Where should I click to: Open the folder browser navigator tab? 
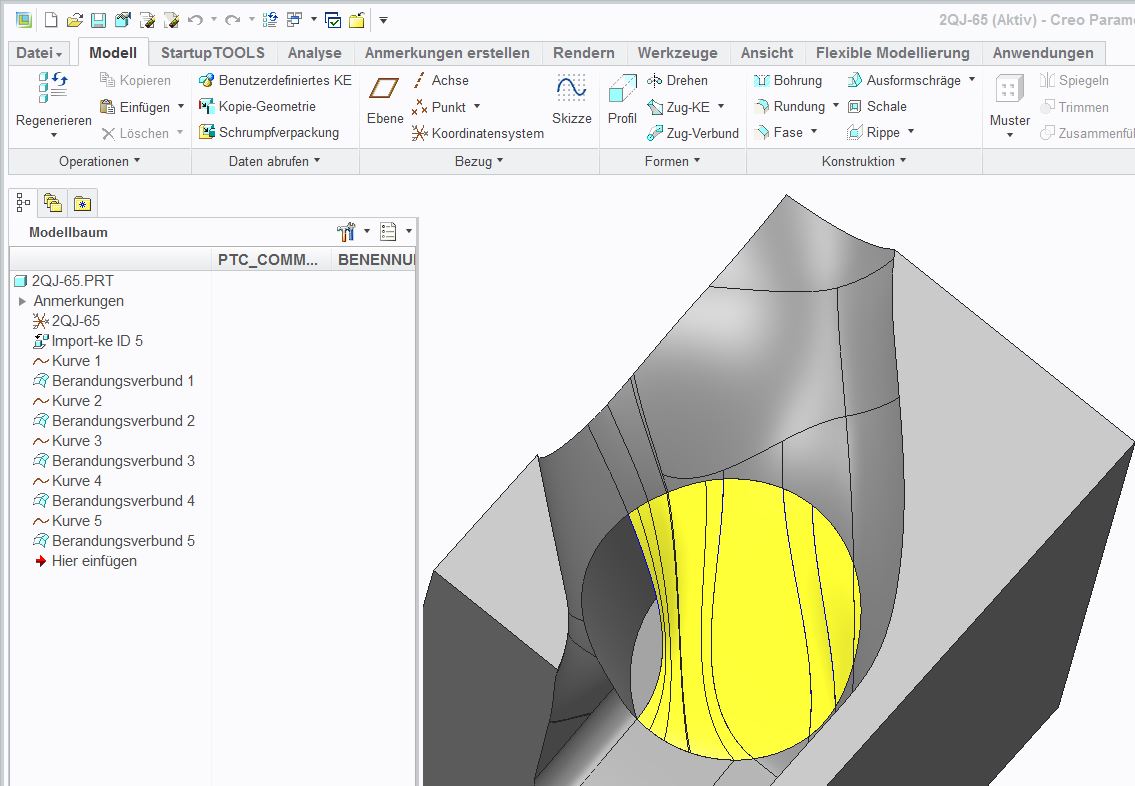point(53,203)
